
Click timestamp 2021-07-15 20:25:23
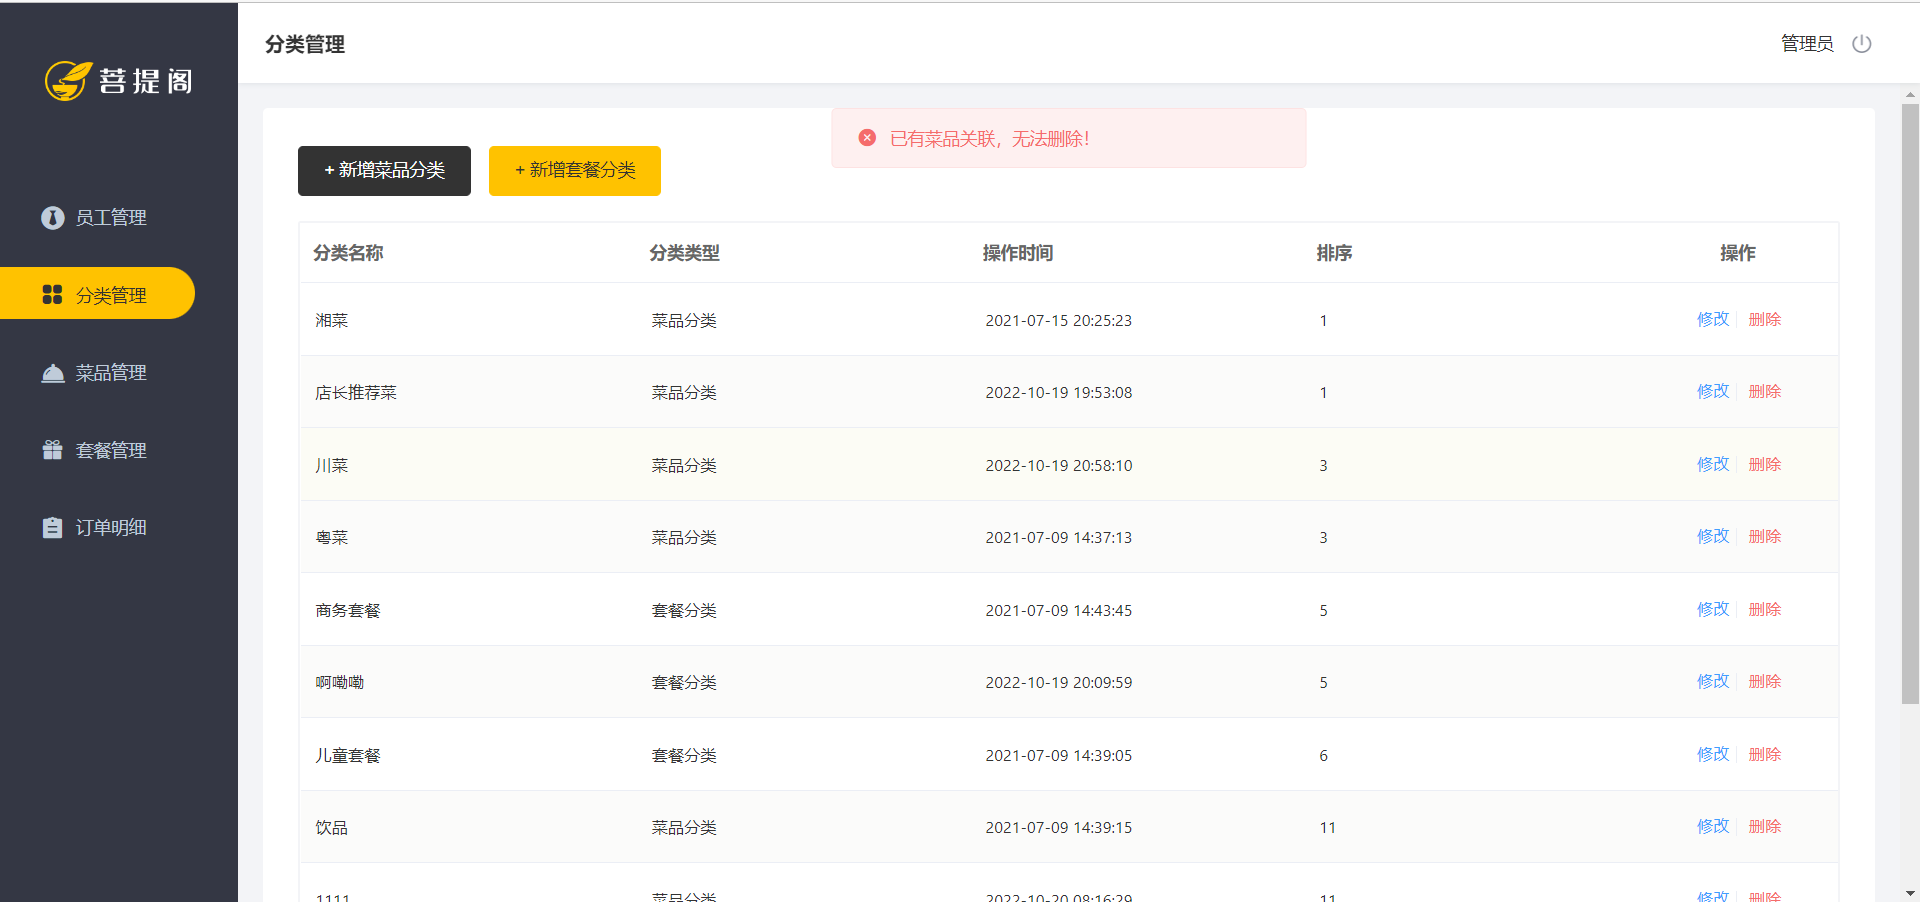pos(1059,320)
